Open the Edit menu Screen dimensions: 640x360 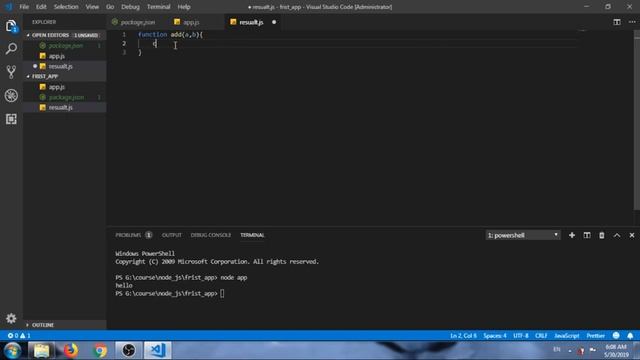(41, 7)
